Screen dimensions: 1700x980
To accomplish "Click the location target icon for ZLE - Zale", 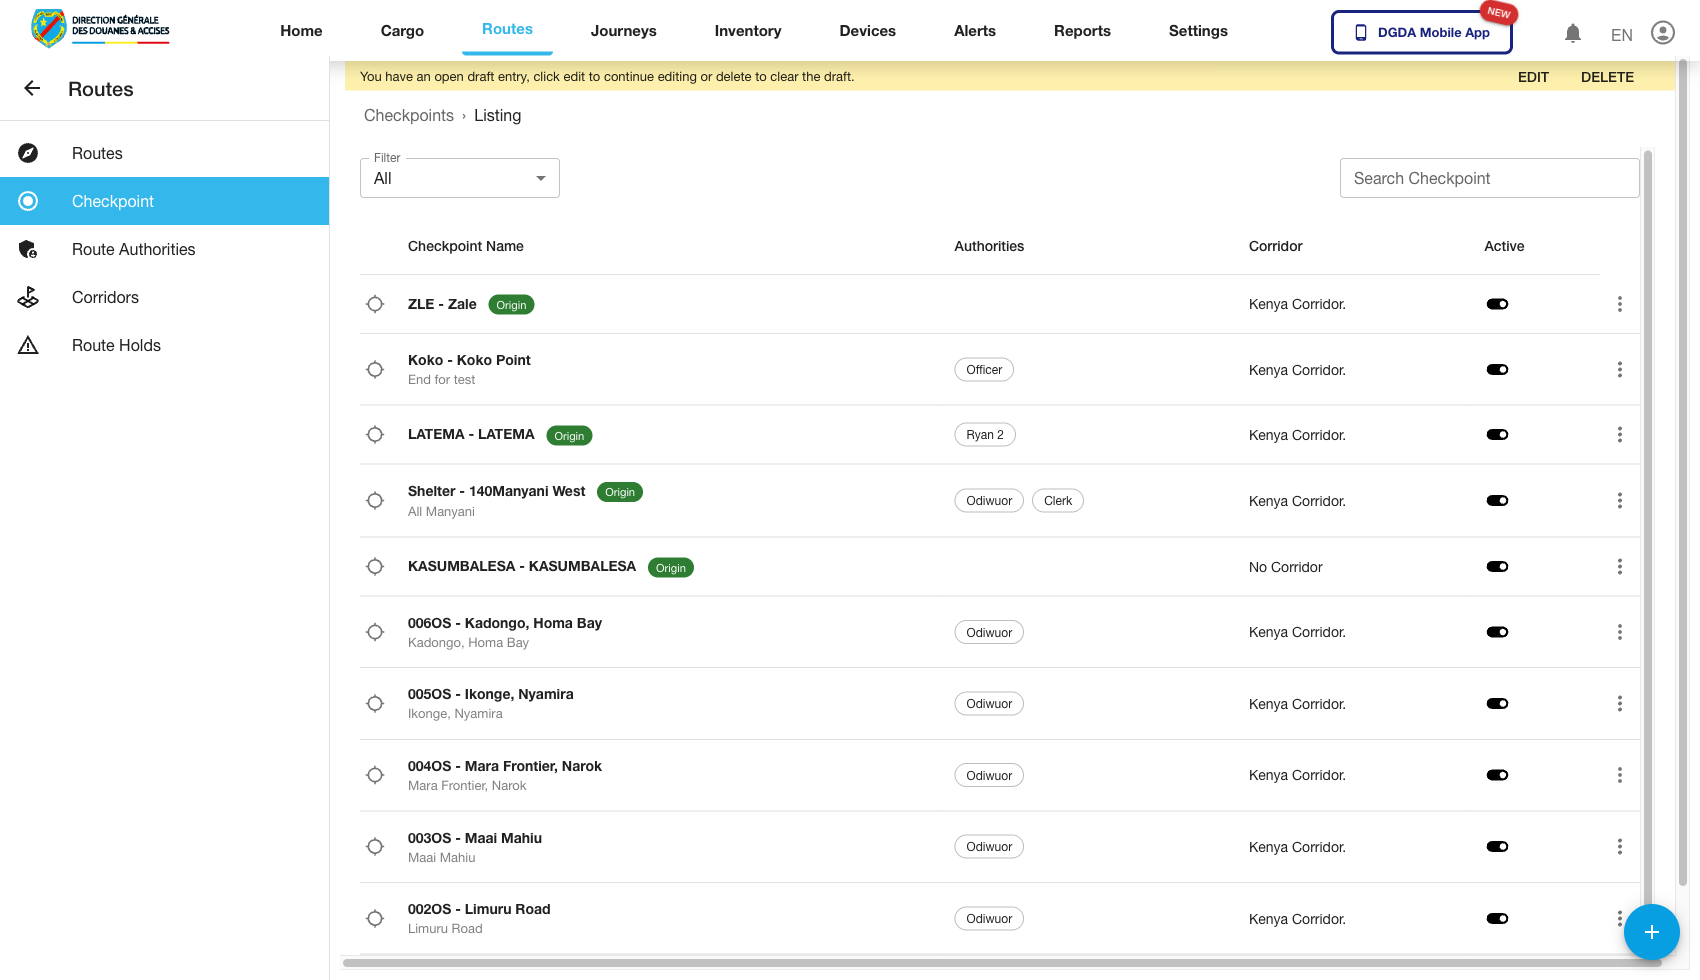I will [x=375, y=304].
